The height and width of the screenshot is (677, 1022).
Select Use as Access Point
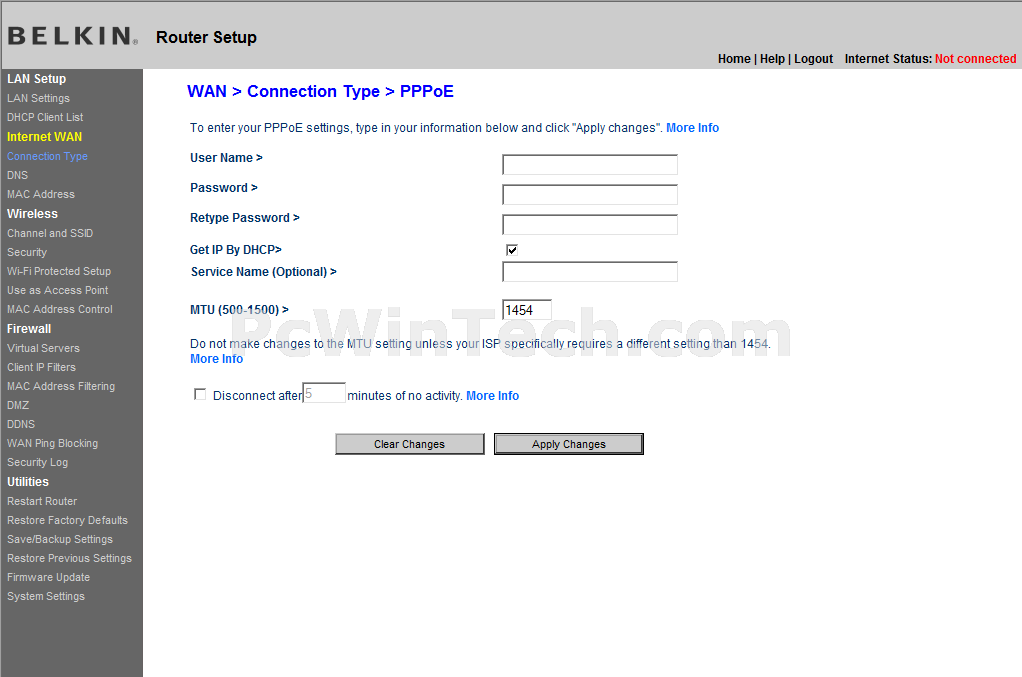(57, 290)
